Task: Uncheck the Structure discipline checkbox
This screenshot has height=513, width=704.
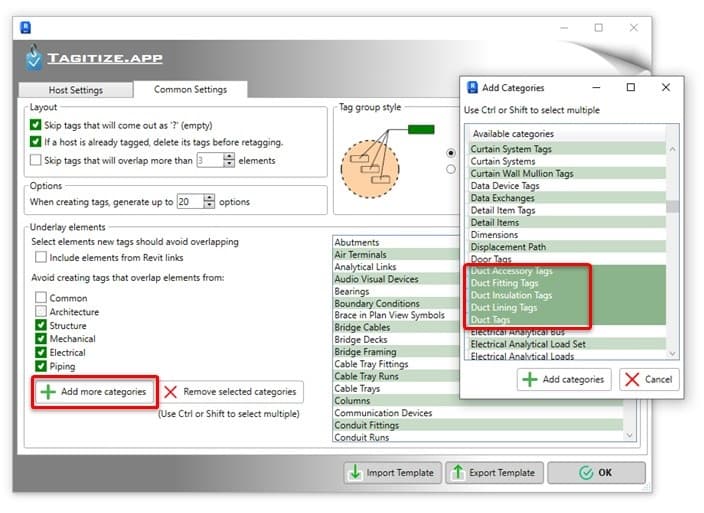Action: (41, 325)
